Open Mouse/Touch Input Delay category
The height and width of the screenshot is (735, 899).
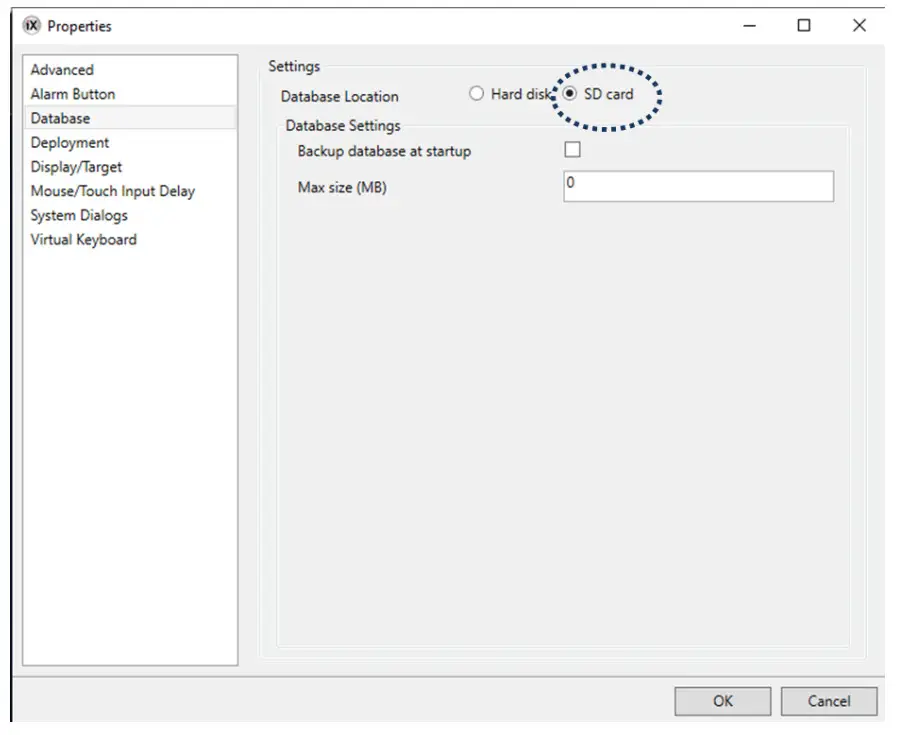(130, 191)
